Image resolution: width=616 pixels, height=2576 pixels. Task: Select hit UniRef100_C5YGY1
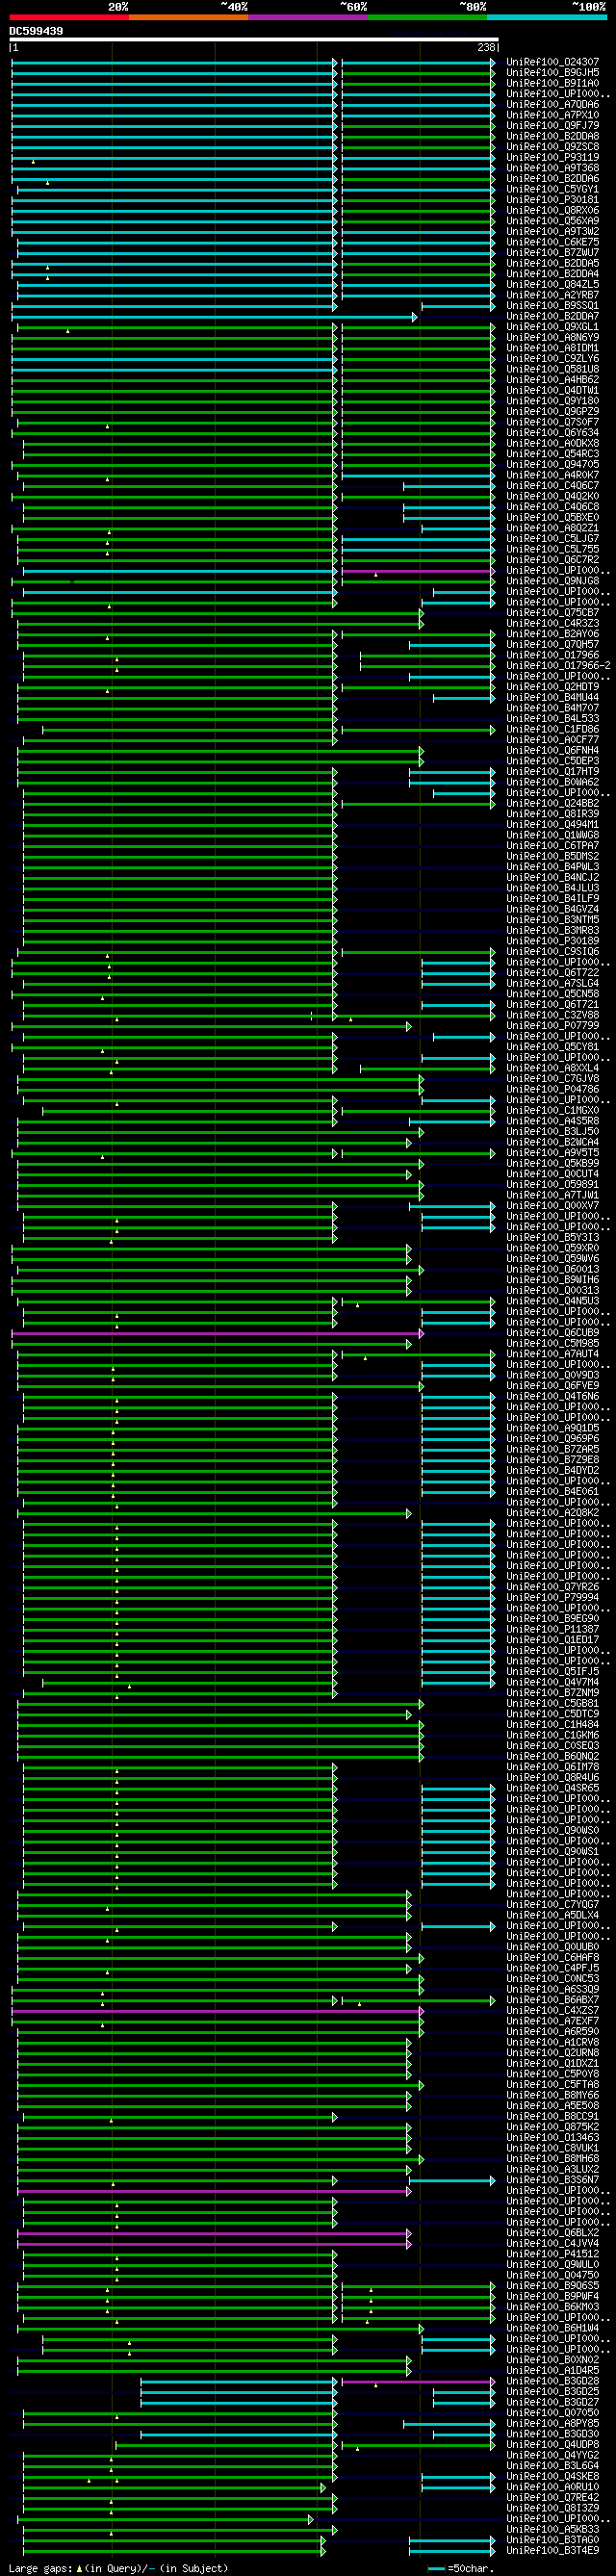click(x=553, y=189)
